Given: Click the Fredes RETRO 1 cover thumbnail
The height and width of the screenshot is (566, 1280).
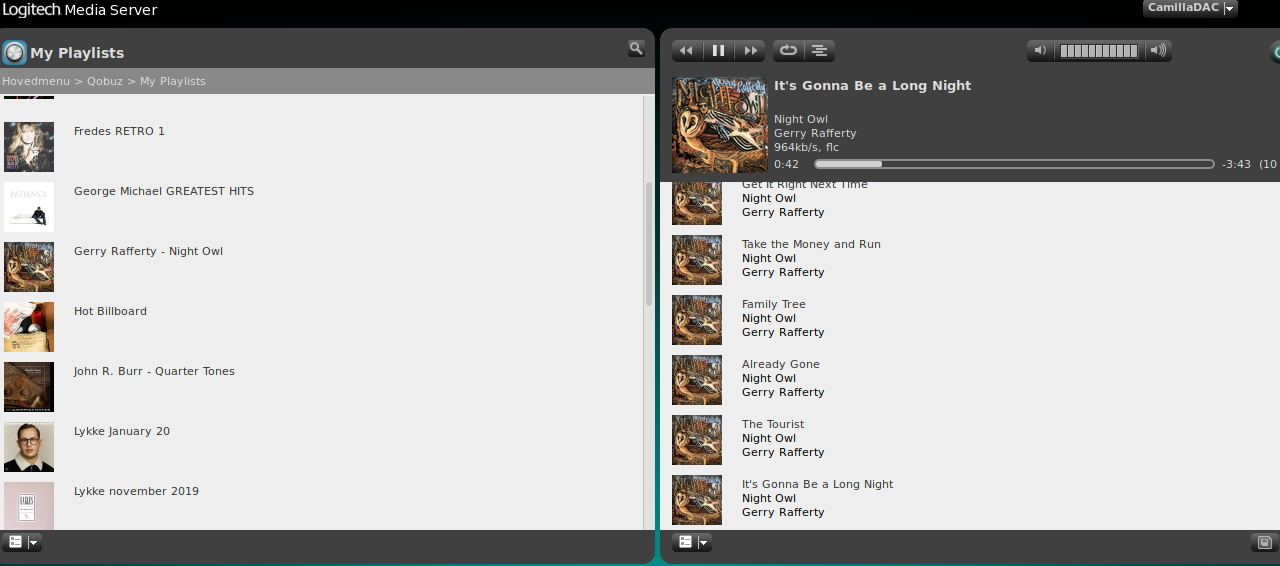Looking at the screenshot, I should tap(29, 147).
